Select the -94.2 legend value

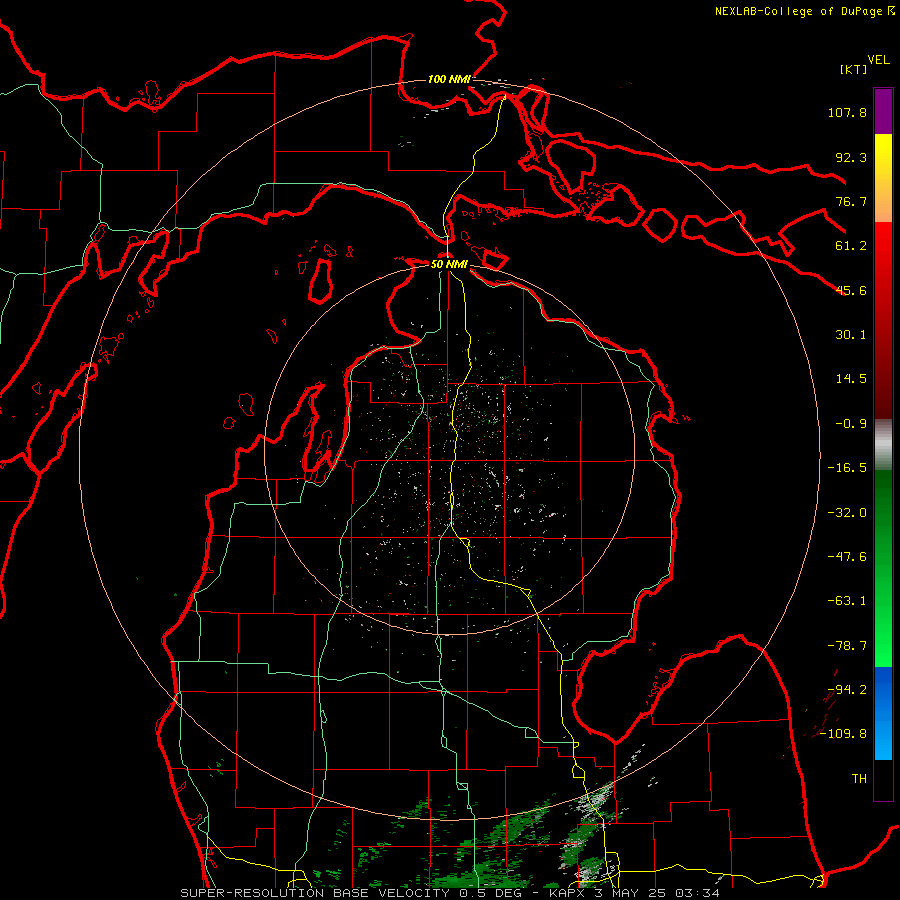point(847,690)
